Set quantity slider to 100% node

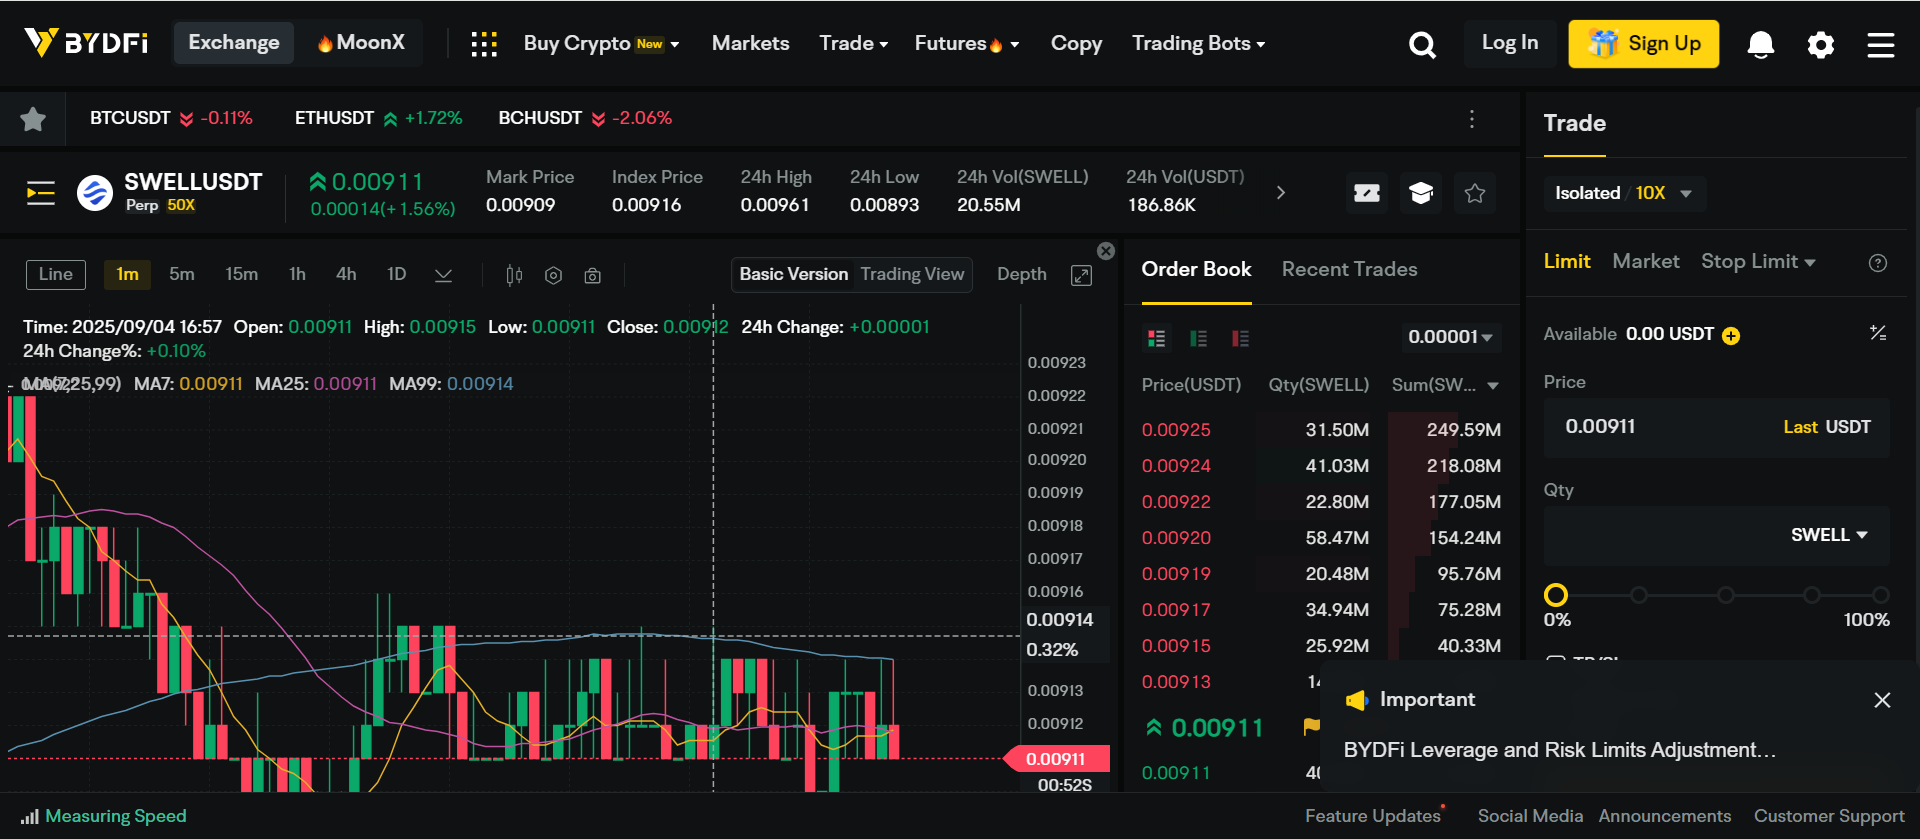pyautogui.click(x=1881, y=595)
